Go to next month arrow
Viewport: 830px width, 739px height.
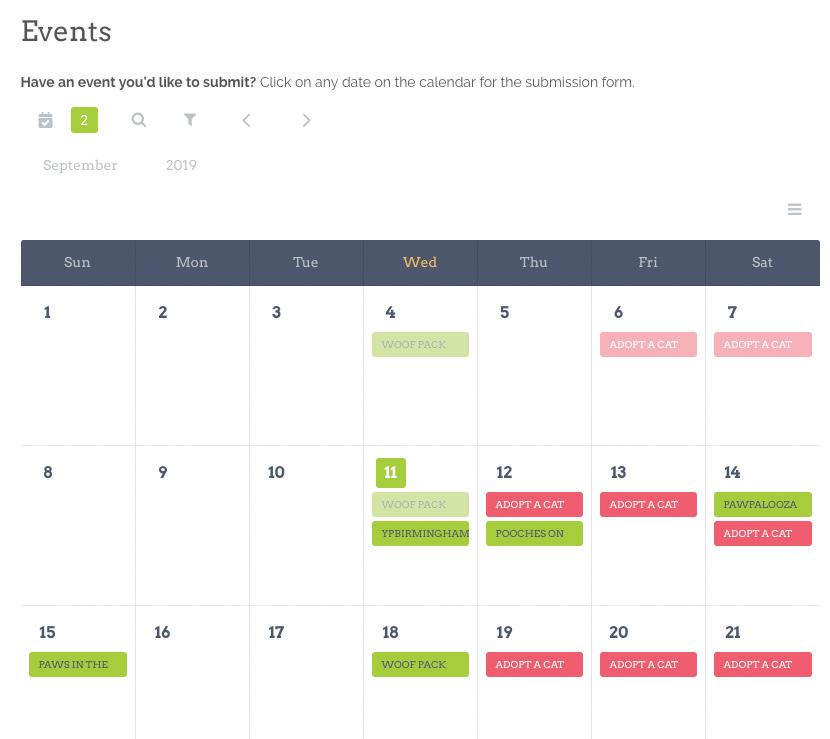click(x=306, y=120)
